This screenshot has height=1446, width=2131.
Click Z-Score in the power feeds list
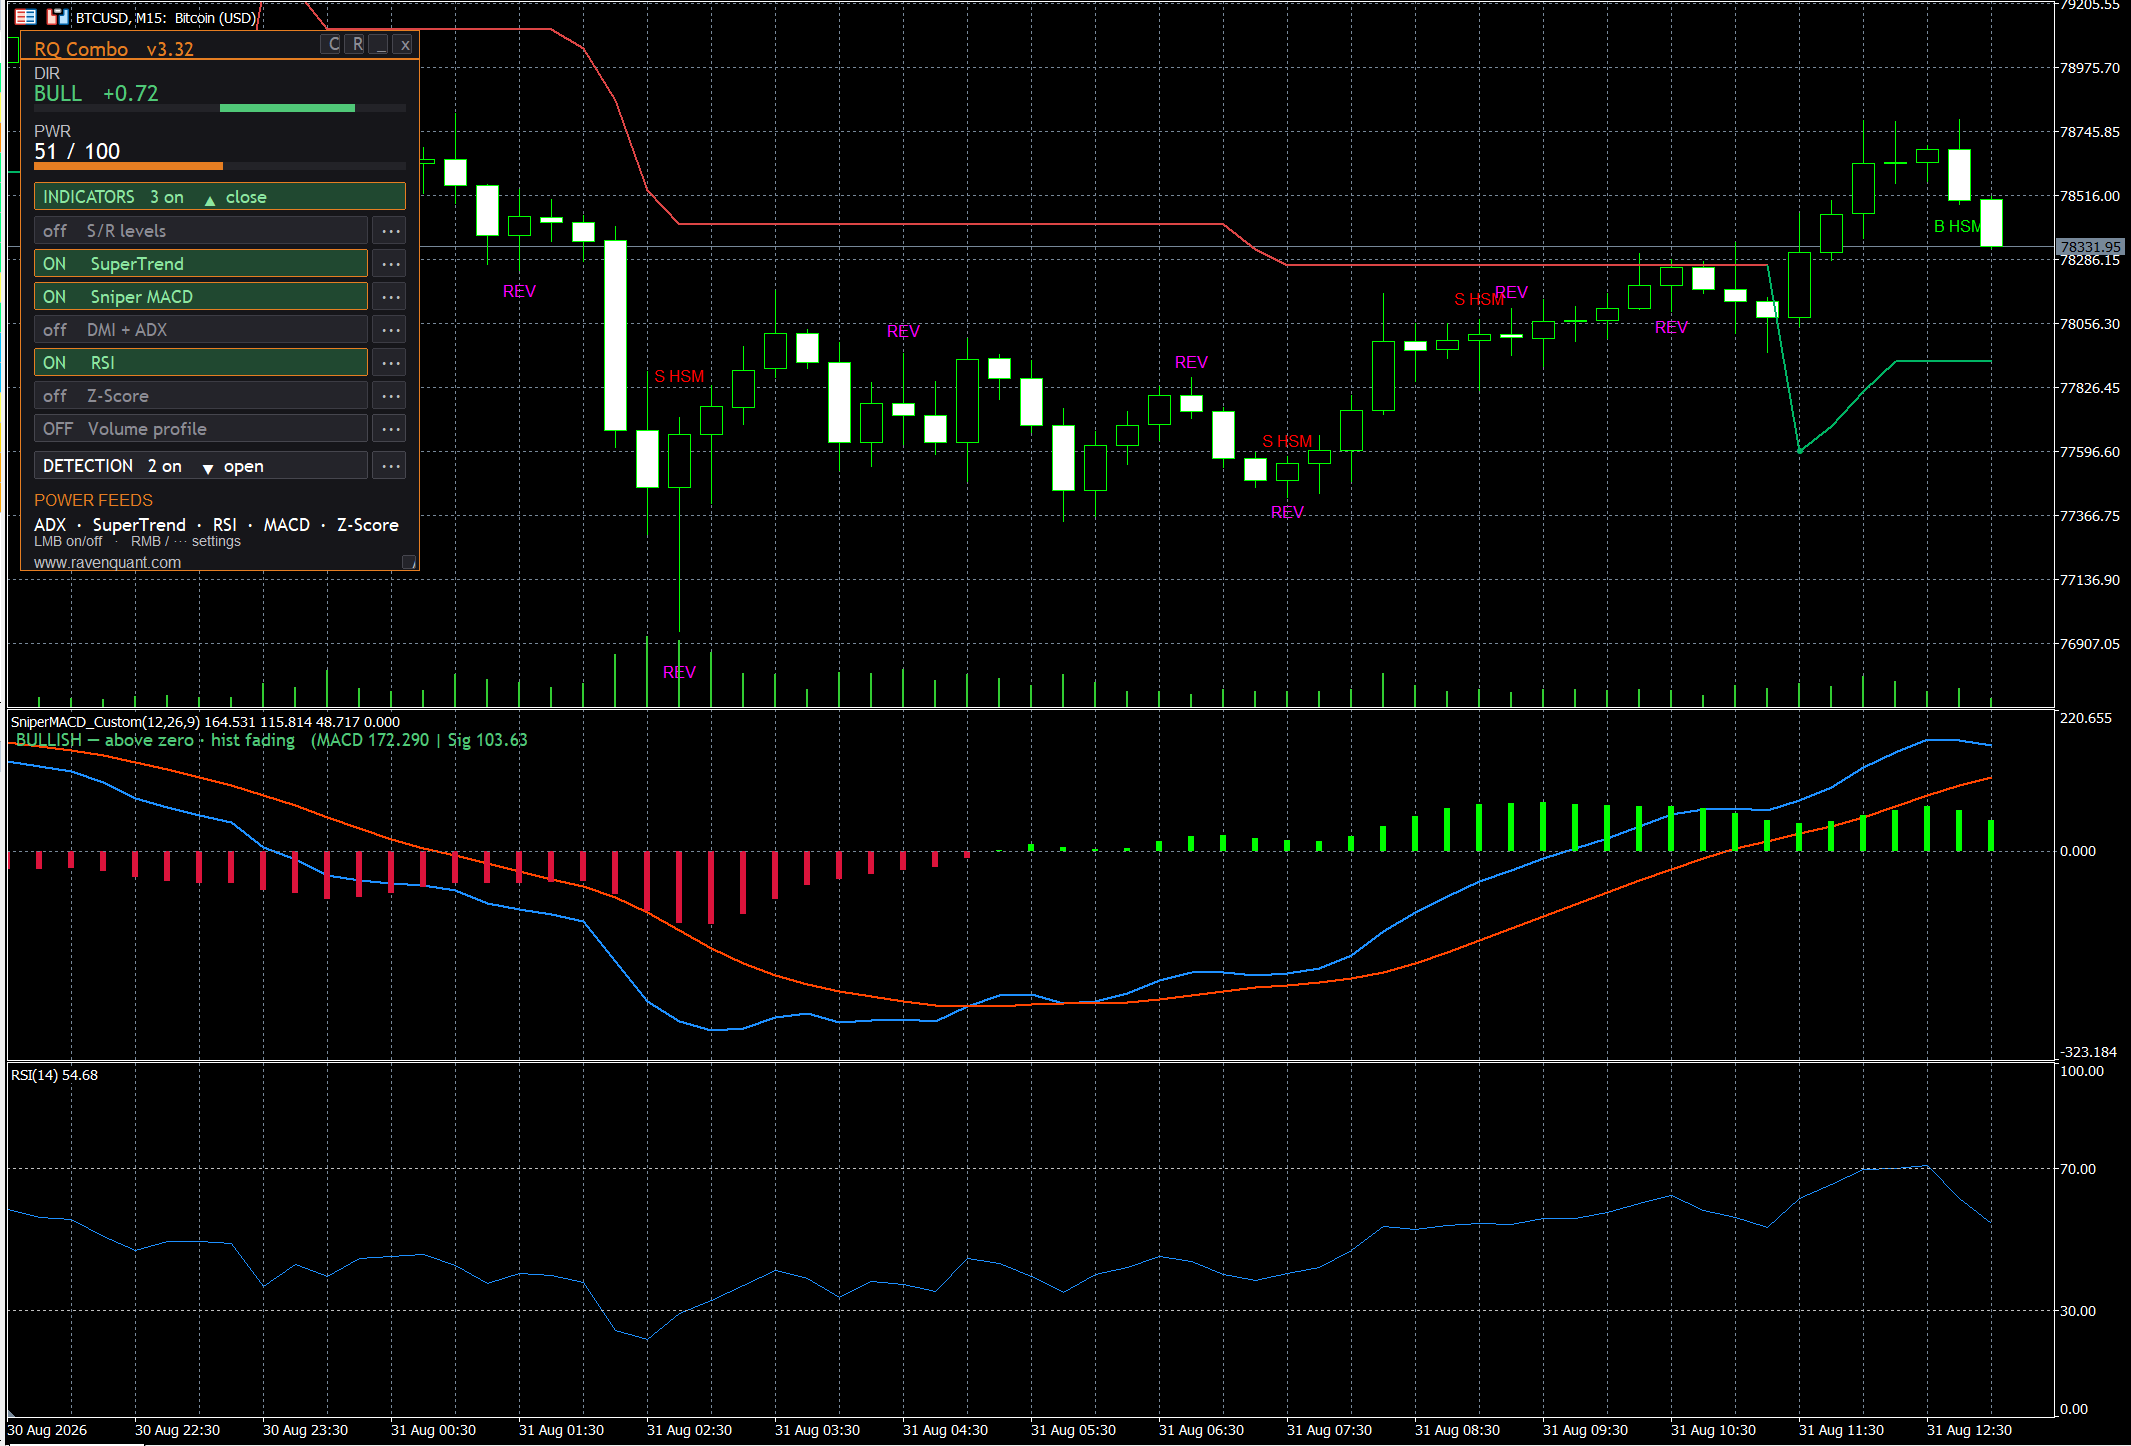coord(368,525)
